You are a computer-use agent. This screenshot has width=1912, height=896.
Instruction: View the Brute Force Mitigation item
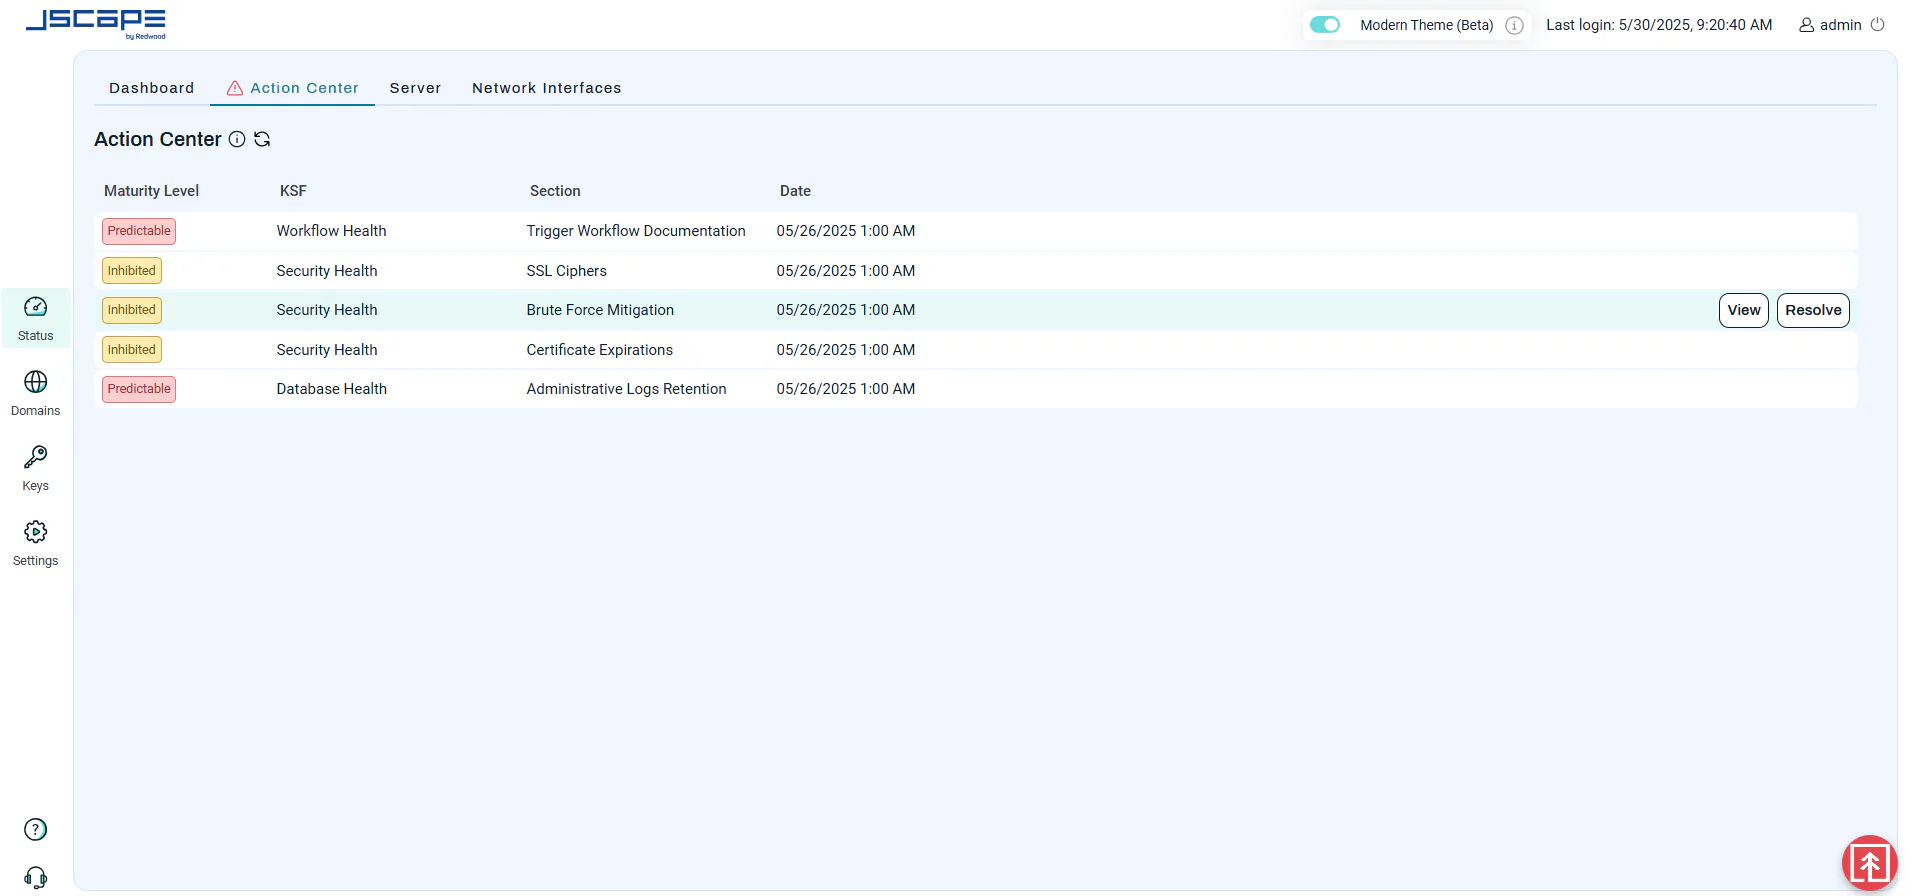(x=1744, y=310)
